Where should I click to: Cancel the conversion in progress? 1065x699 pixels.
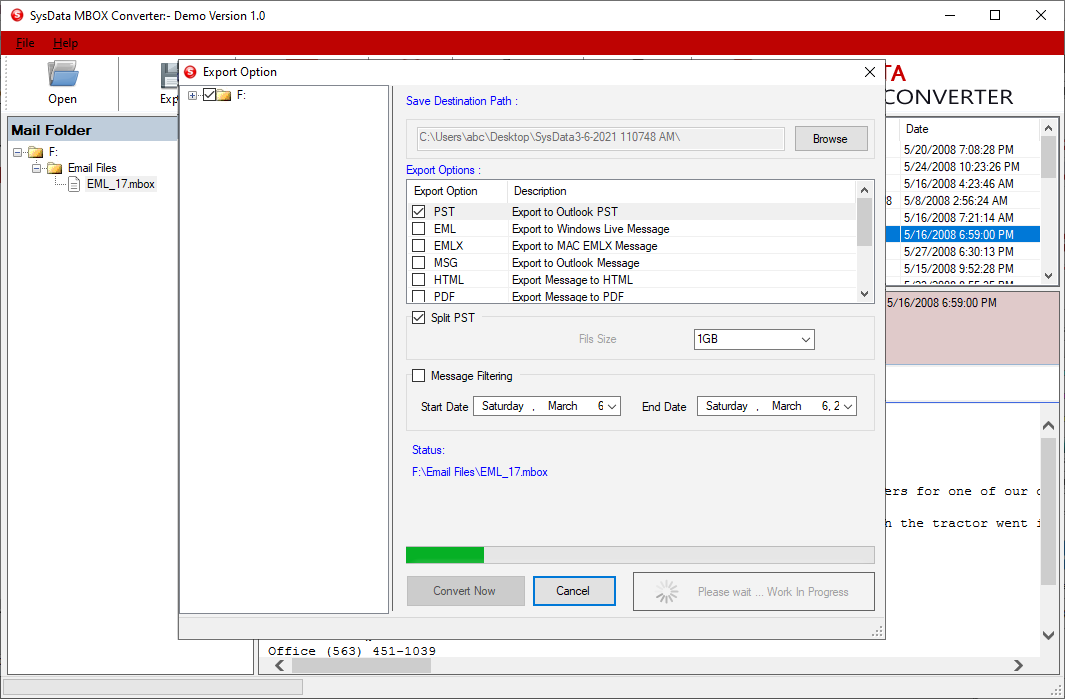point(574,591)
